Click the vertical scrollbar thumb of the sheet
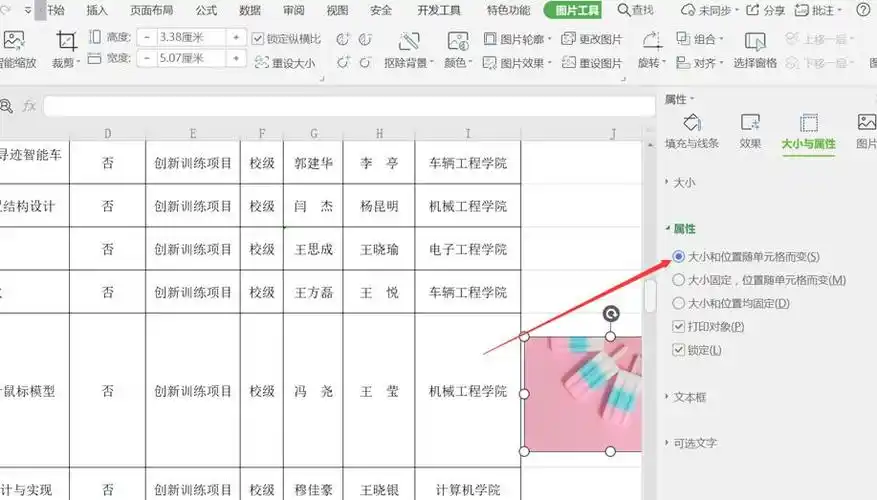The image size is (877, 500). [649, 295]
